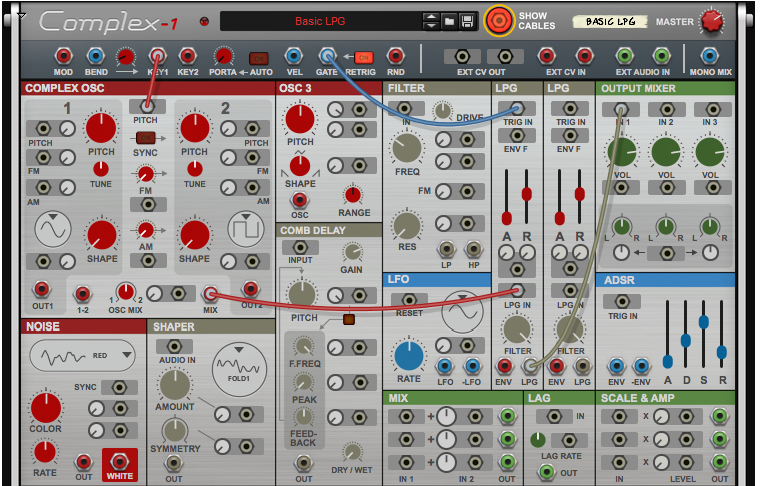This screenshot has height=486, width=760.
Task: Toggle the comb delay pitch orange button
Action: click(x=348, y=319)
